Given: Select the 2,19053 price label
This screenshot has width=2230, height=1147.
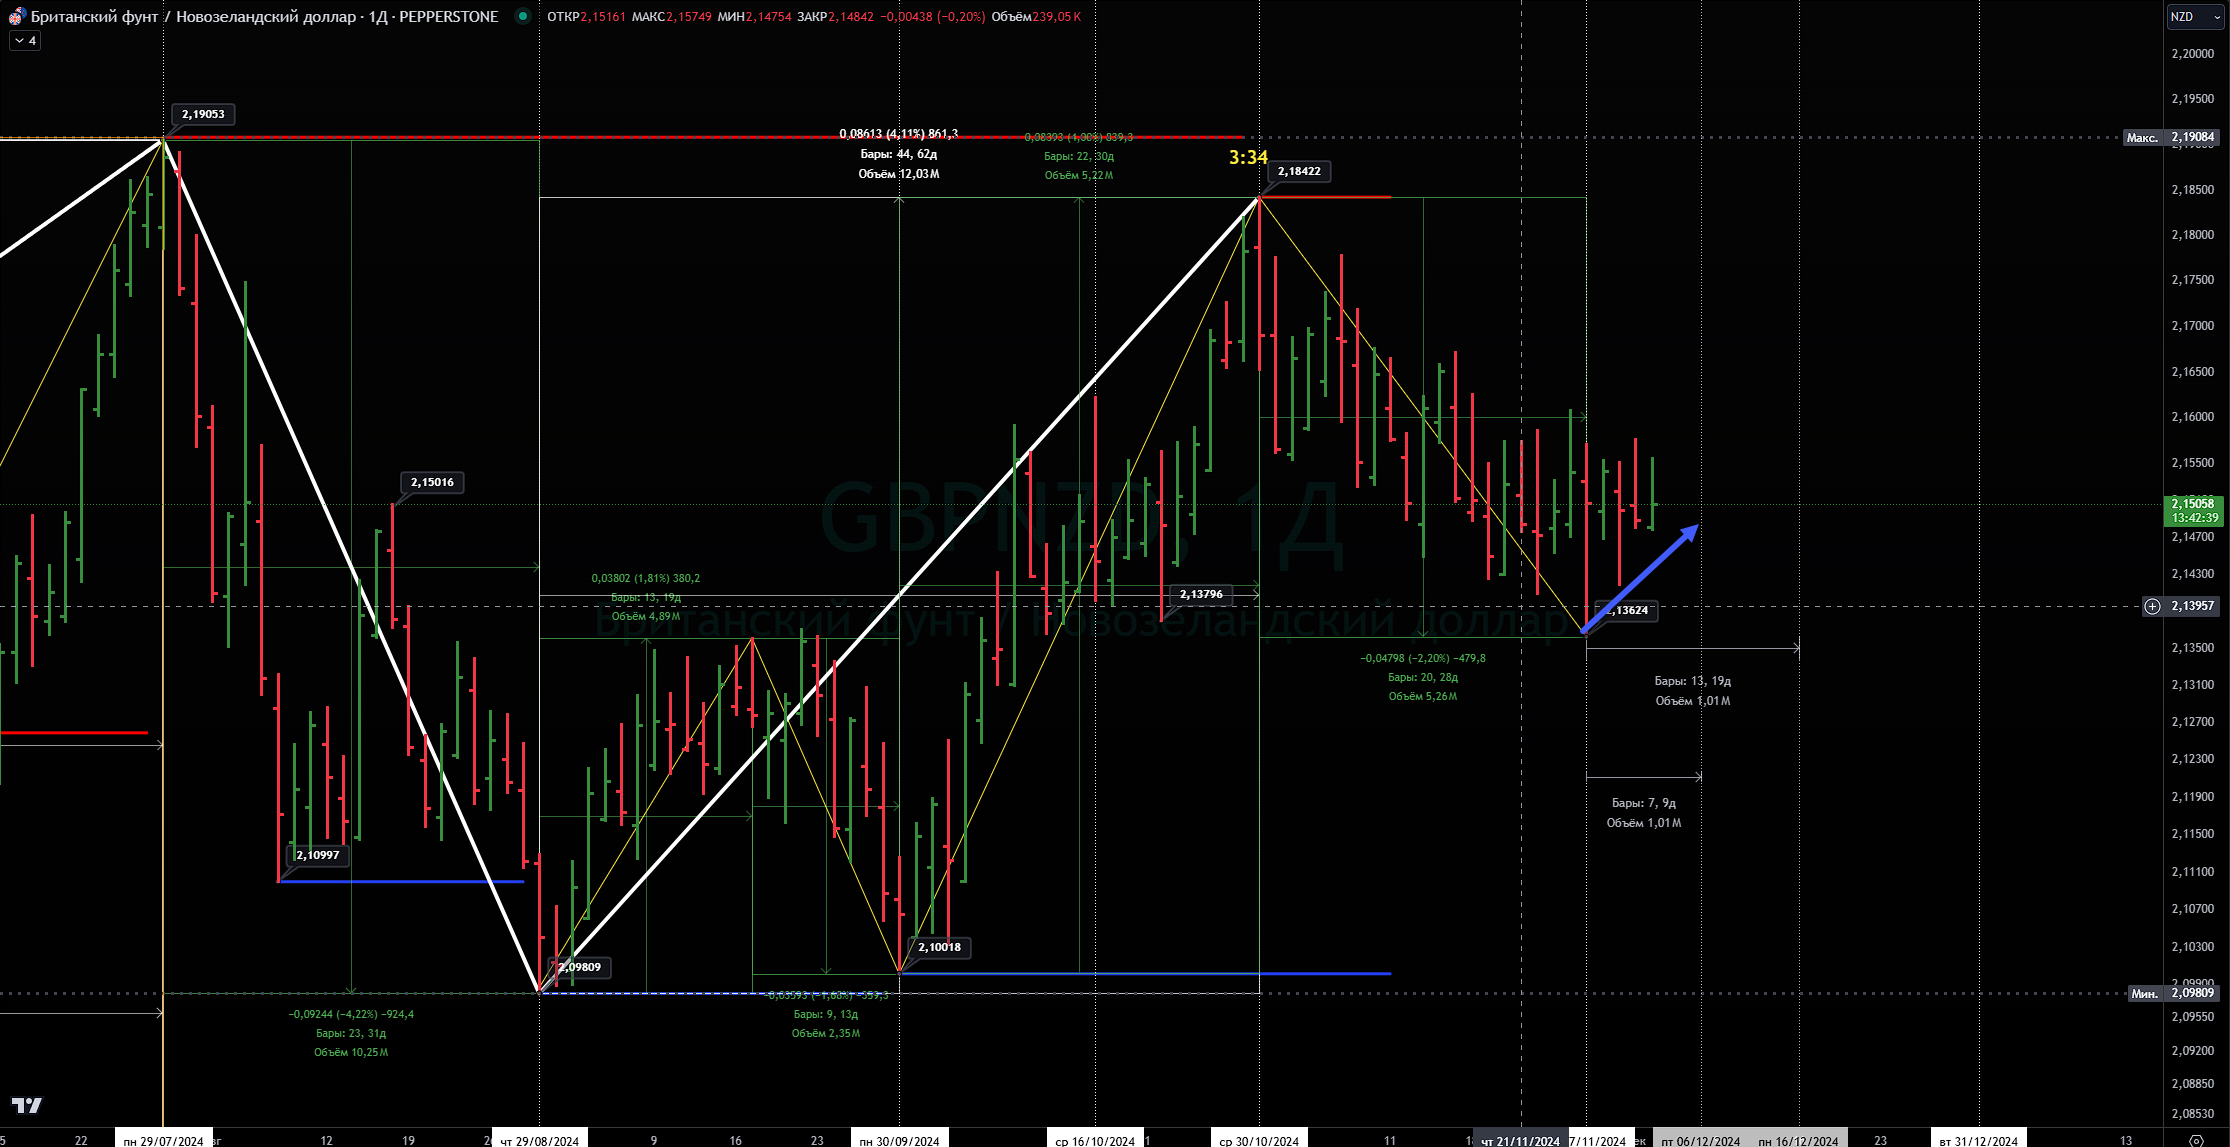Looking at the screenshot, I should (x=203, y=114).
